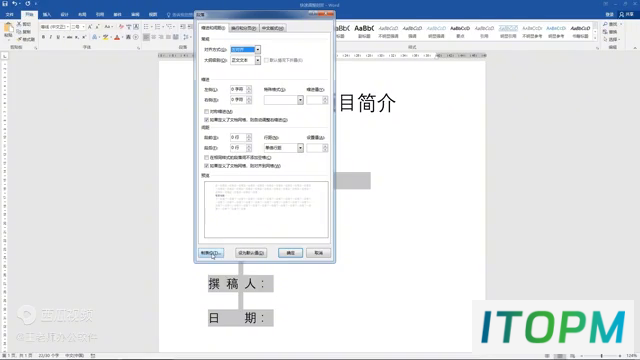Enable the Mirror indents (对称缩进) checkbox
This screenshot has height=360, width=640.
[207, 111]
